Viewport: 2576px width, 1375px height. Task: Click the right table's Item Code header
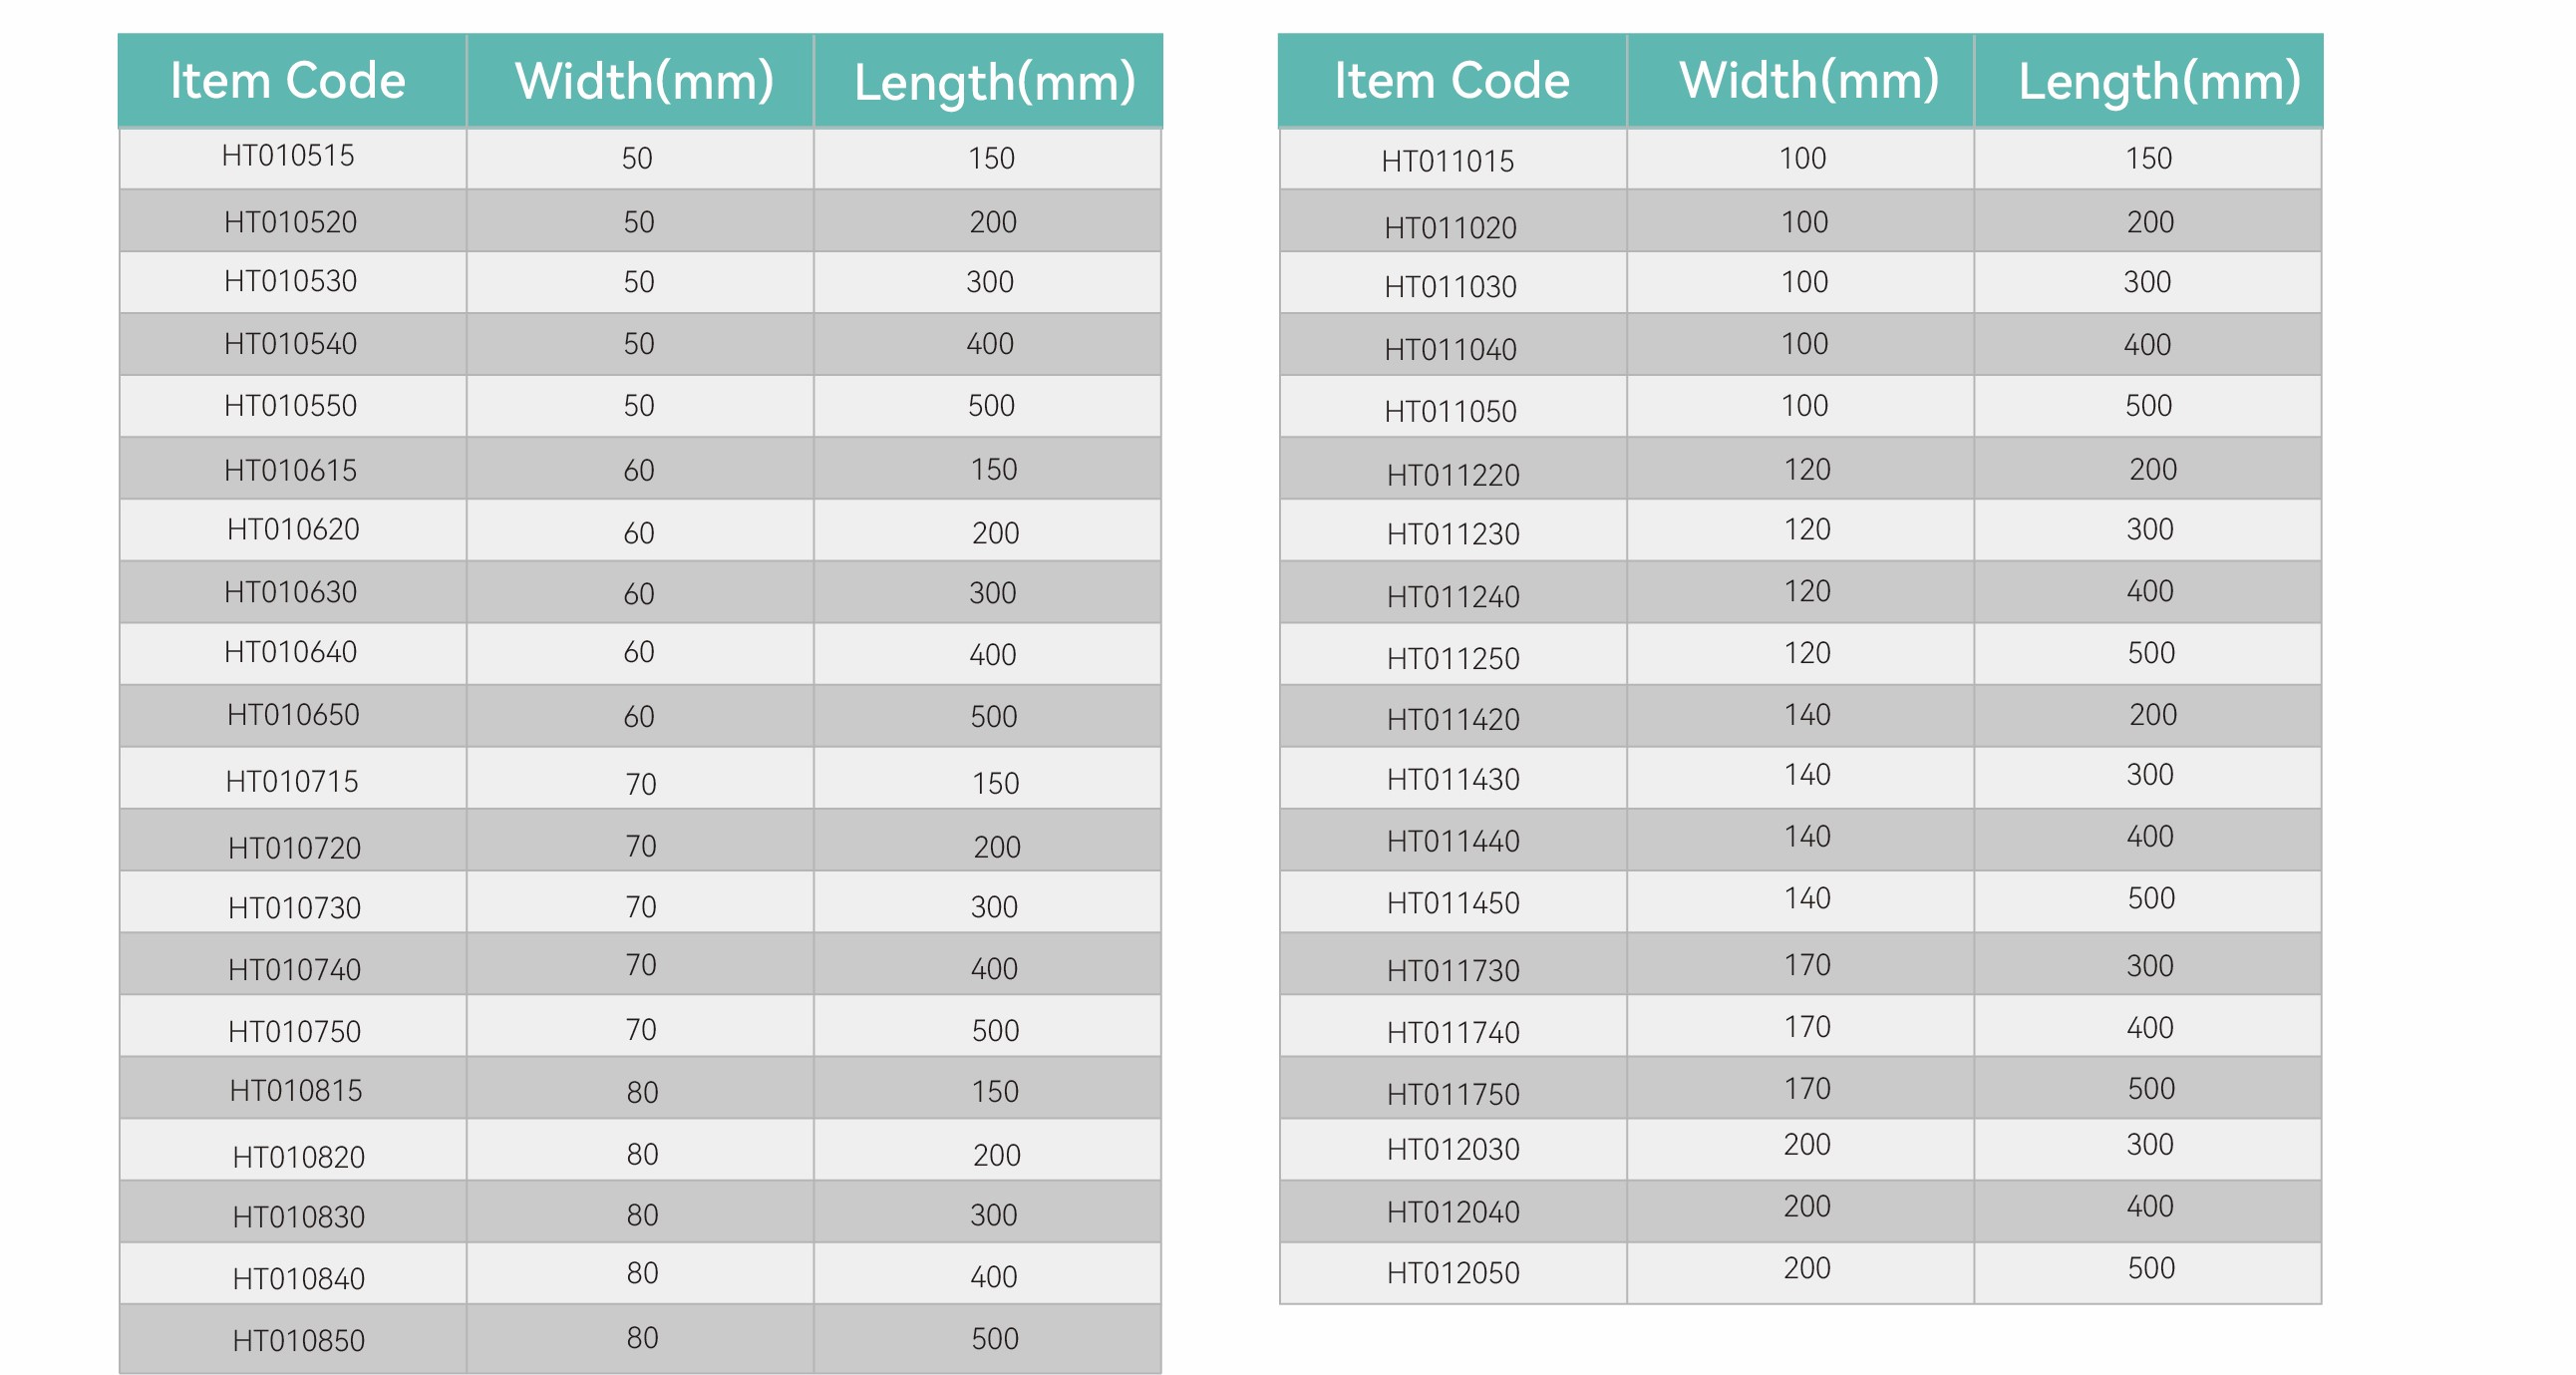click(1452, 80)
